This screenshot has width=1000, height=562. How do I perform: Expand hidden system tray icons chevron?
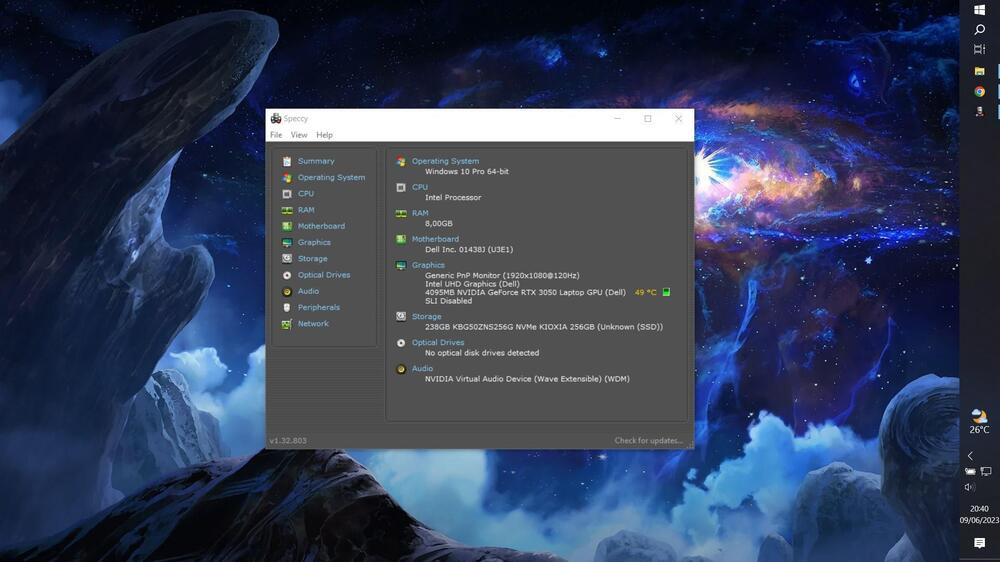[969, 456]
